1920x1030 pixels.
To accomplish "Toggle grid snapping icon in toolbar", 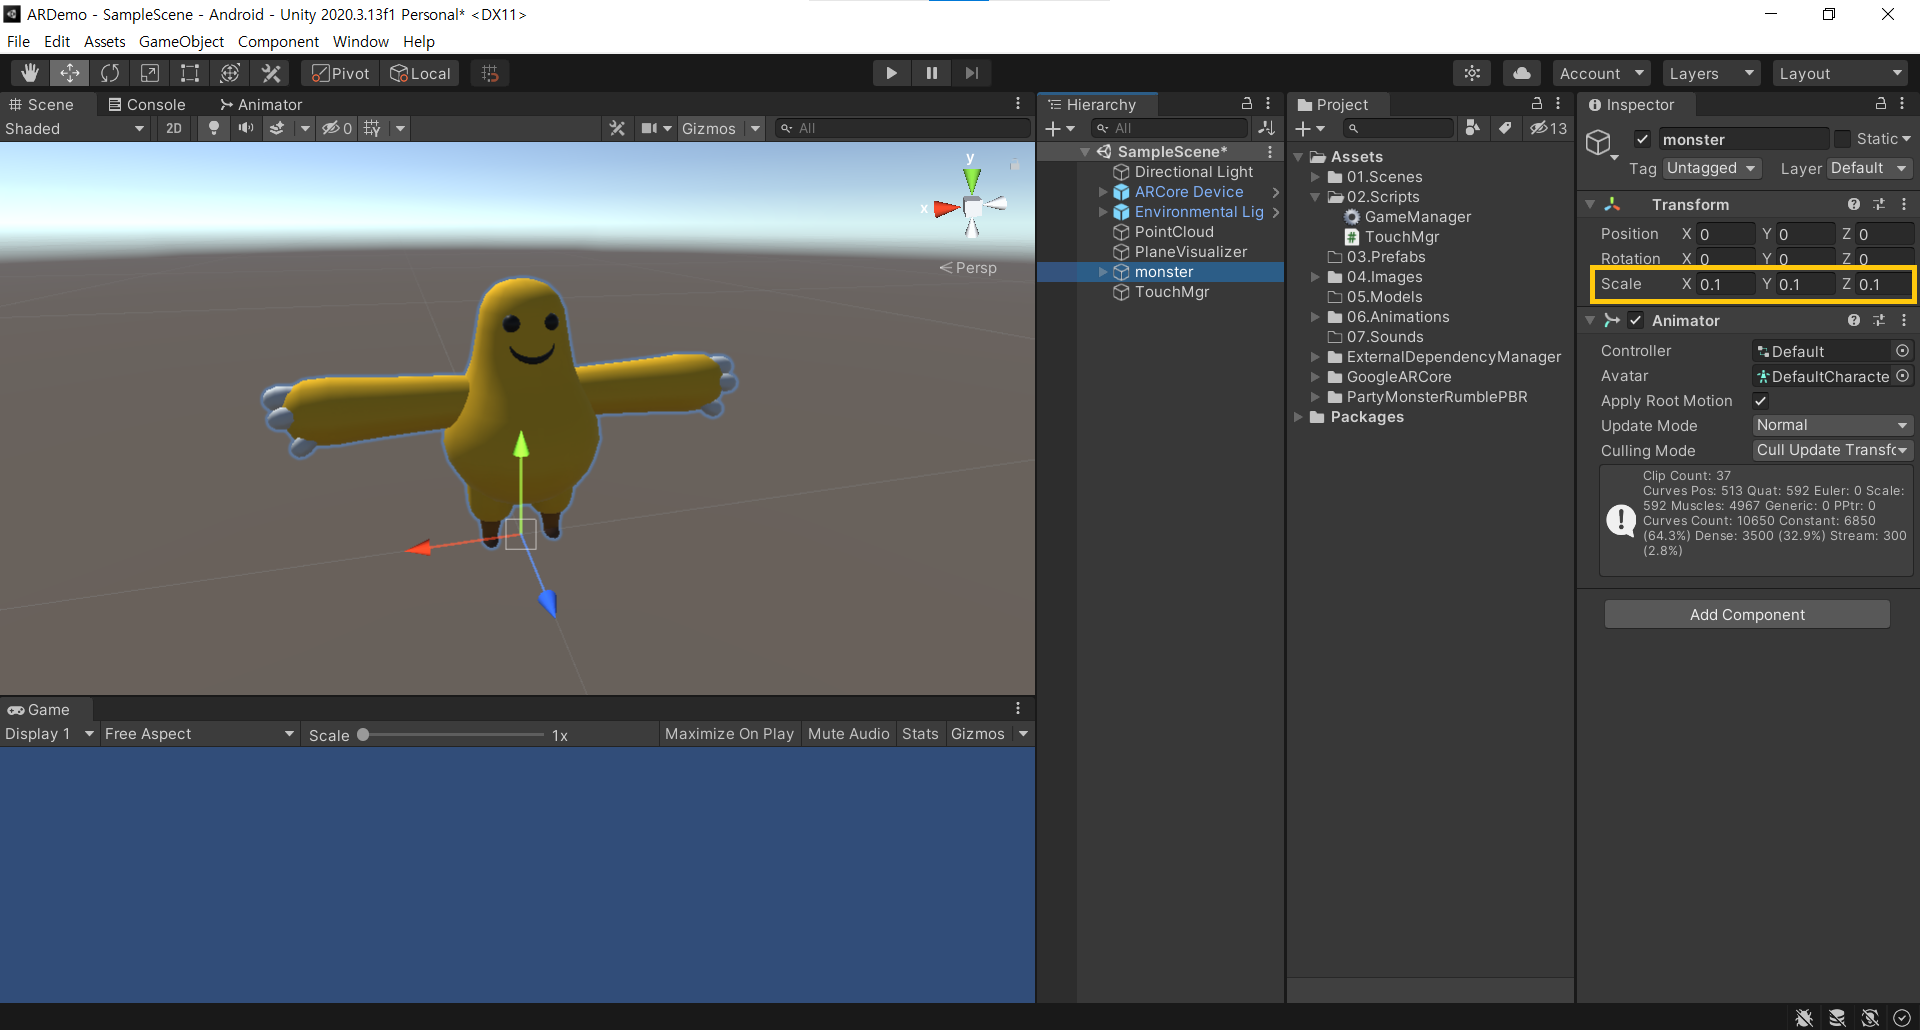I will pyautogui.click(x=490, y=73).
